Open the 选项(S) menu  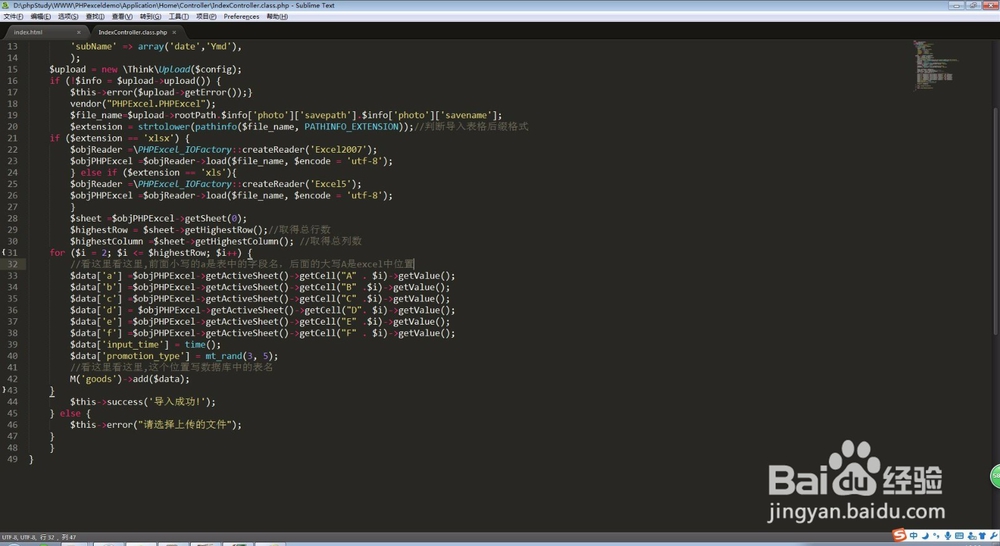[x=68, y=17]
